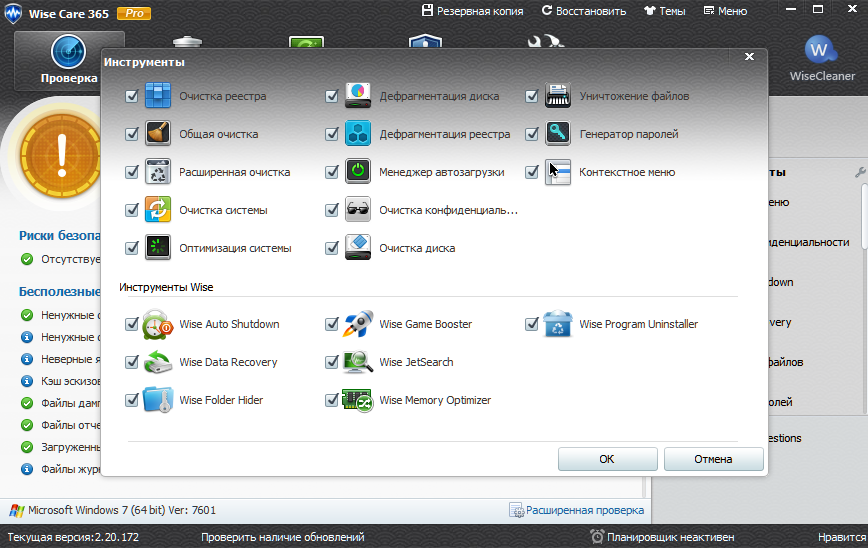This screenshot has height=548, width=868.
Task: Open the WiseCleaner account icon
Action: (x=821, y=51)
